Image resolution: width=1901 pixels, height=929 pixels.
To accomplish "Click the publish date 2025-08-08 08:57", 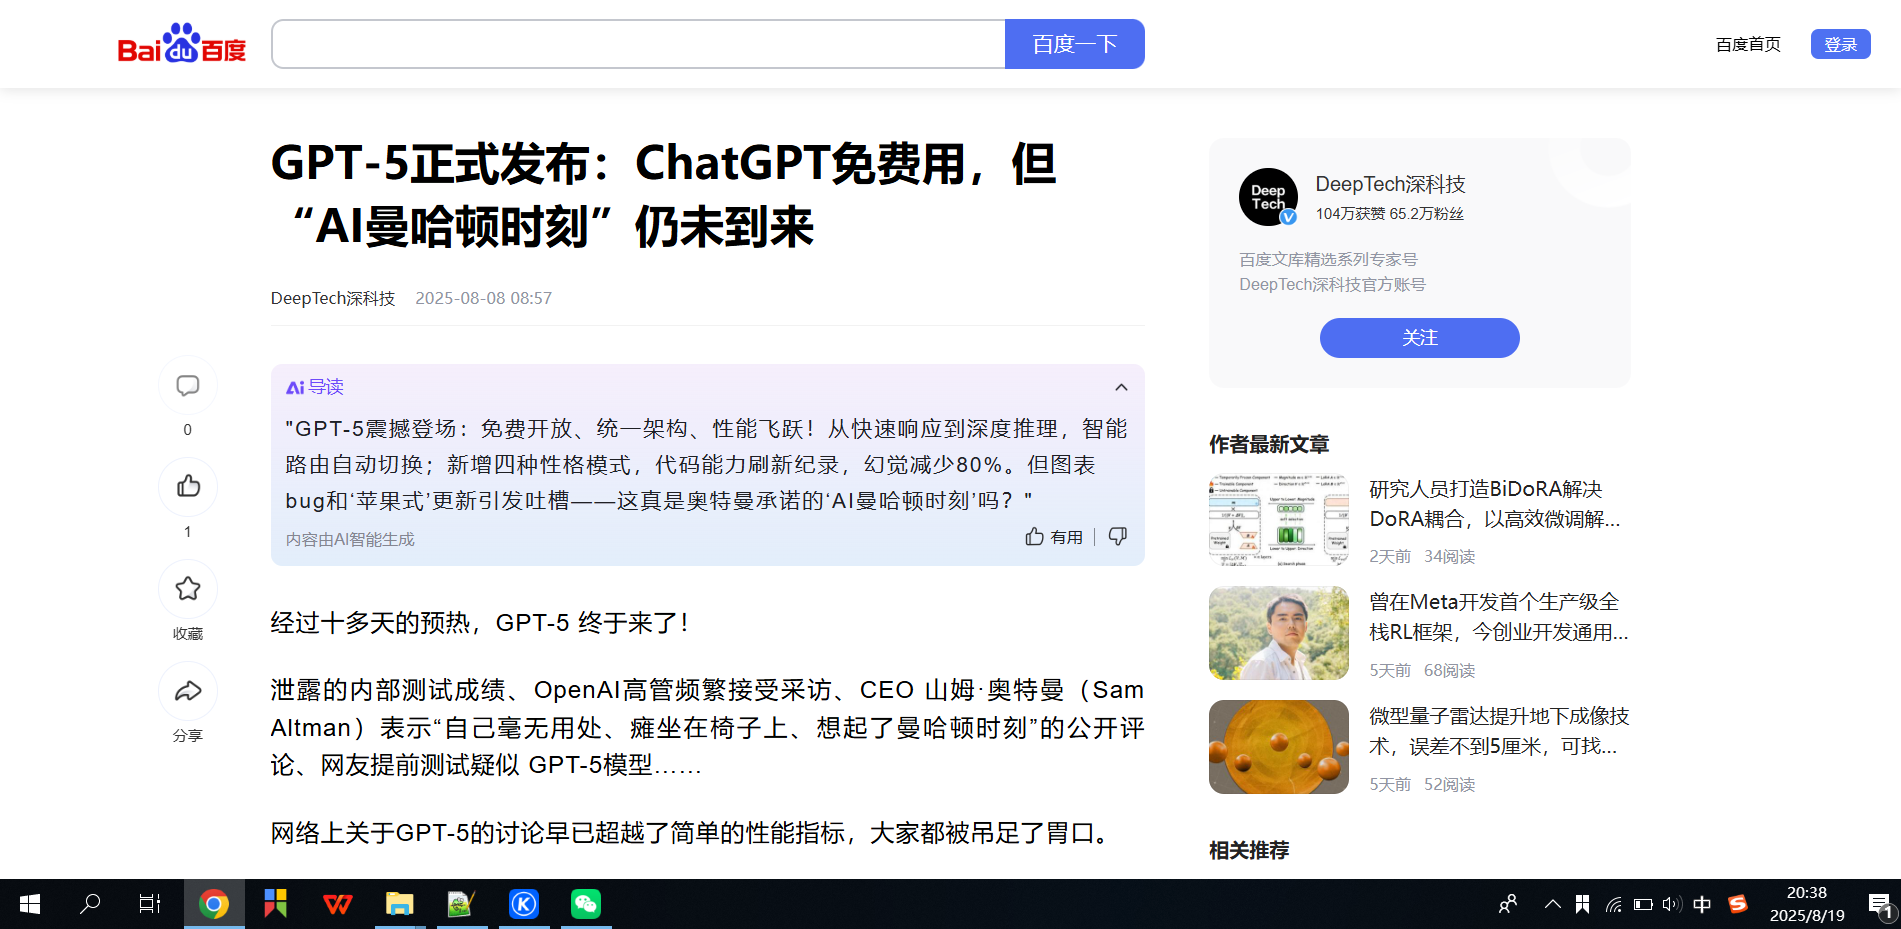I will point(484,298).
